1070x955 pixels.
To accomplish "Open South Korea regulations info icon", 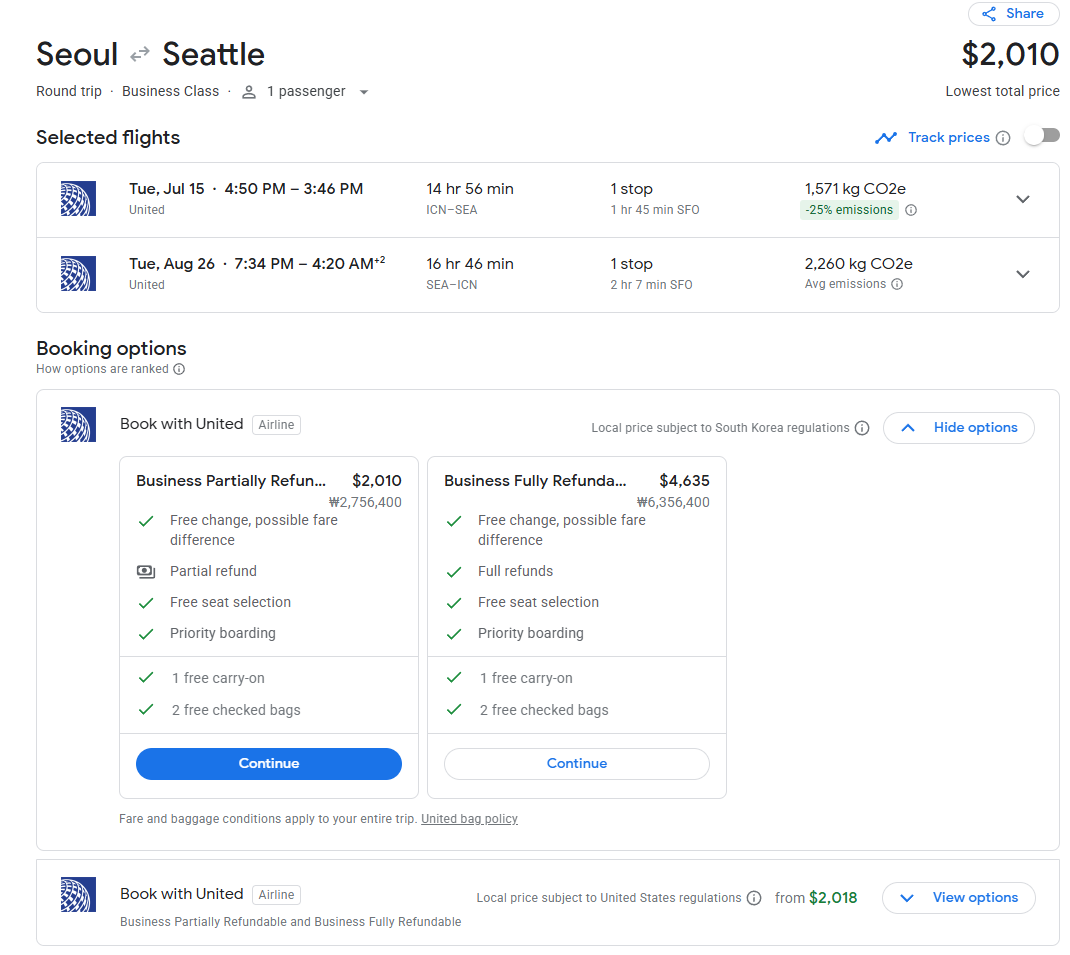I will [x=862, y=428].
